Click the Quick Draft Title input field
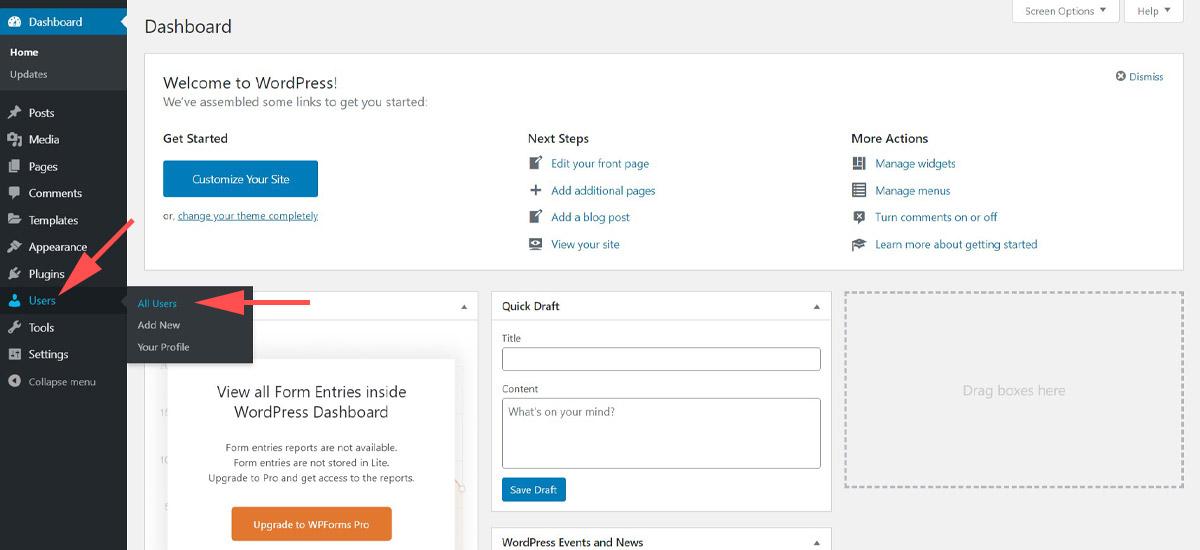1200x550 pixels. (661, 359)
